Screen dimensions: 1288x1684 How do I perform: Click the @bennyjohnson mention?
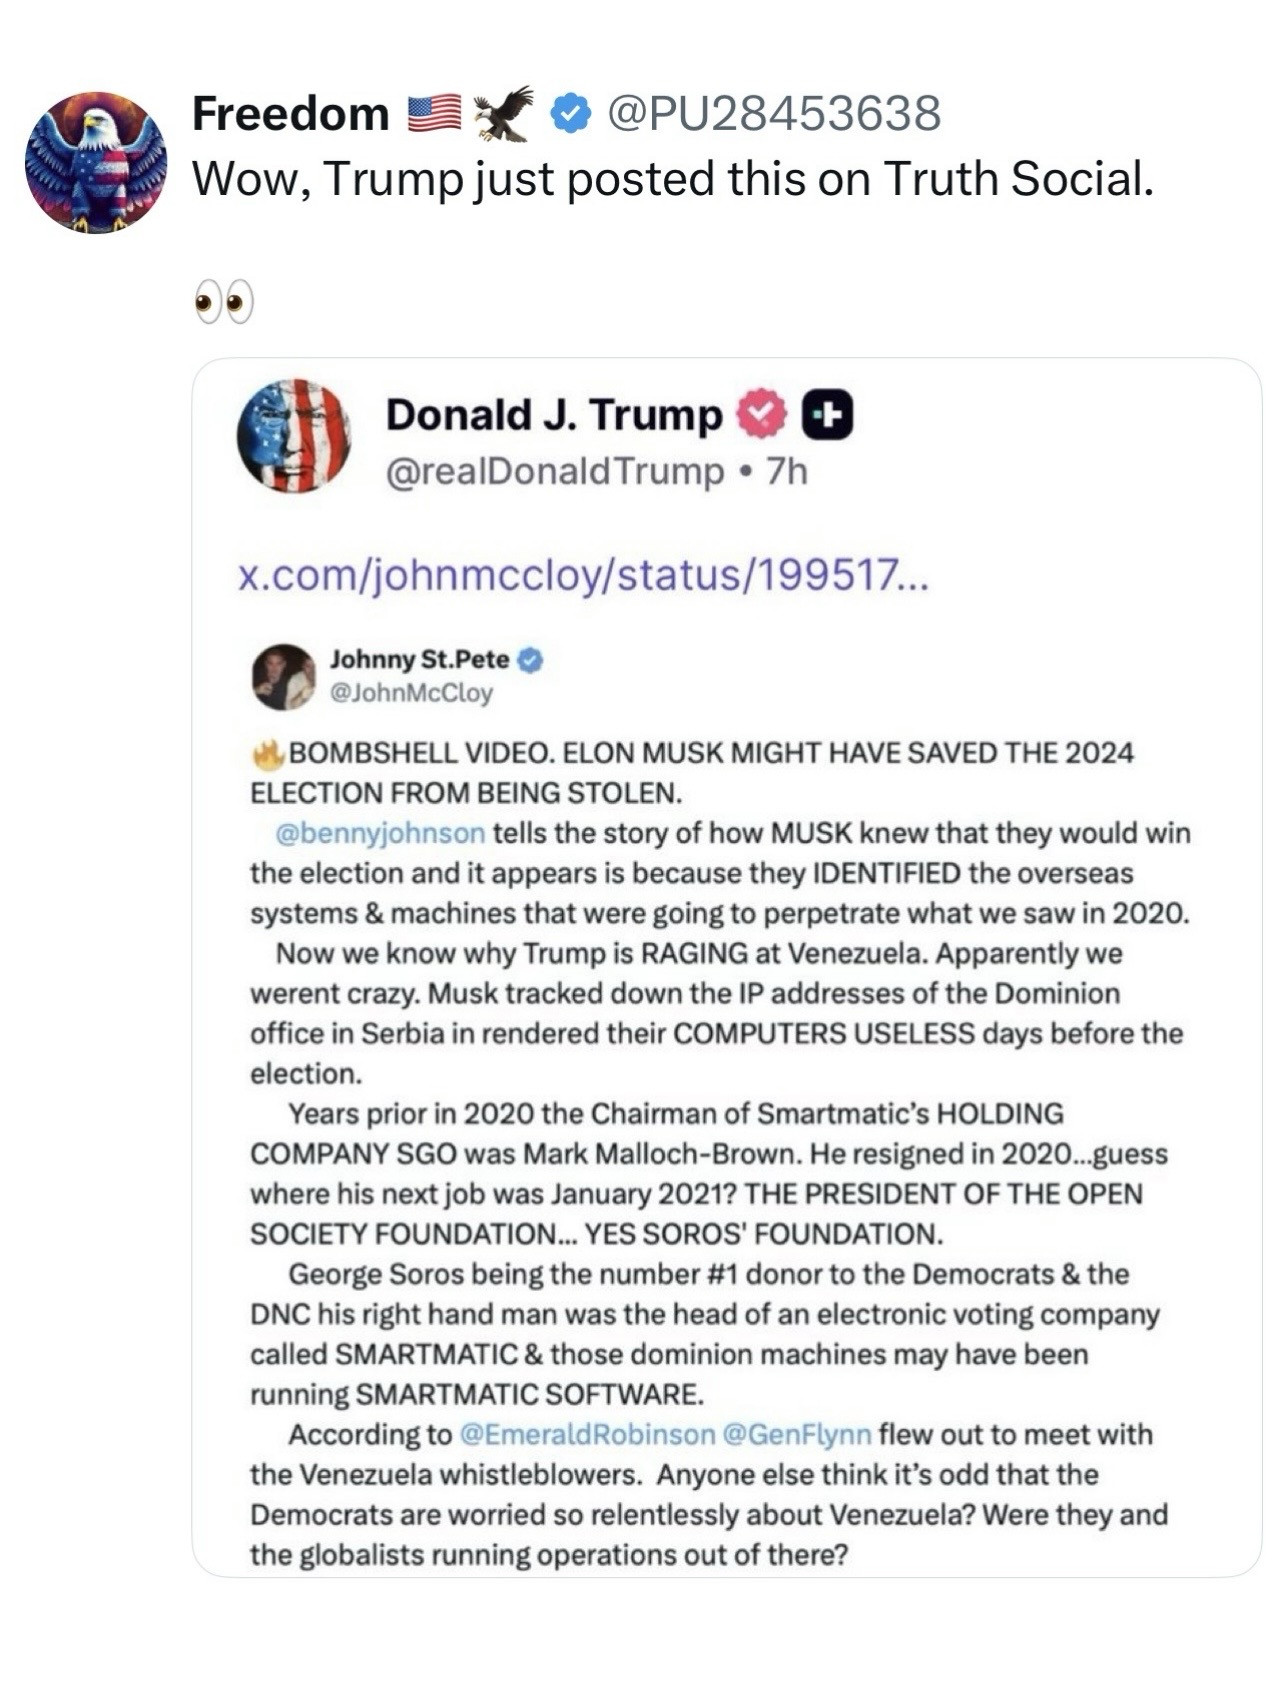380,833
